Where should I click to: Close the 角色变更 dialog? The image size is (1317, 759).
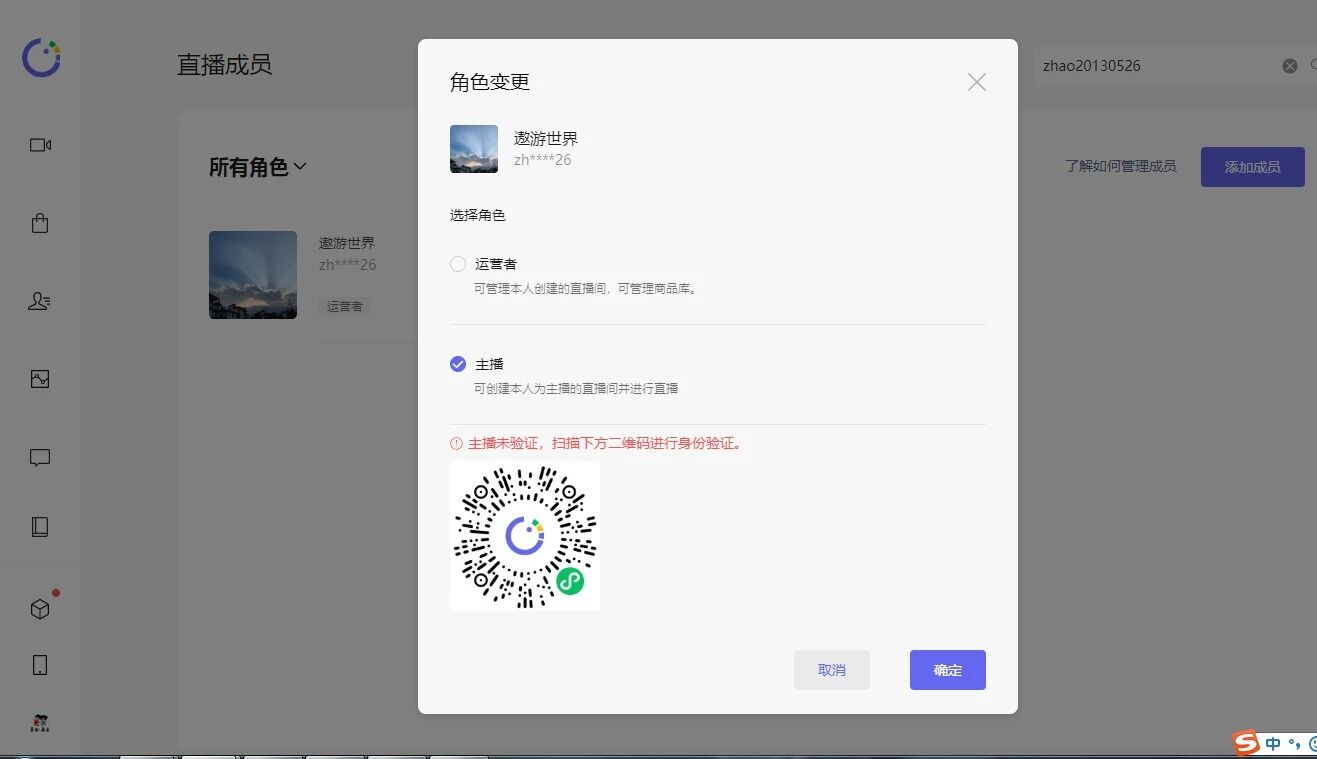pos(977,82)
